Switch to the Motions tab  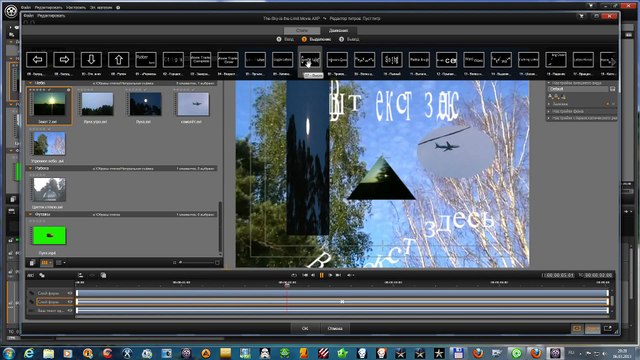(x=338, y=31)
